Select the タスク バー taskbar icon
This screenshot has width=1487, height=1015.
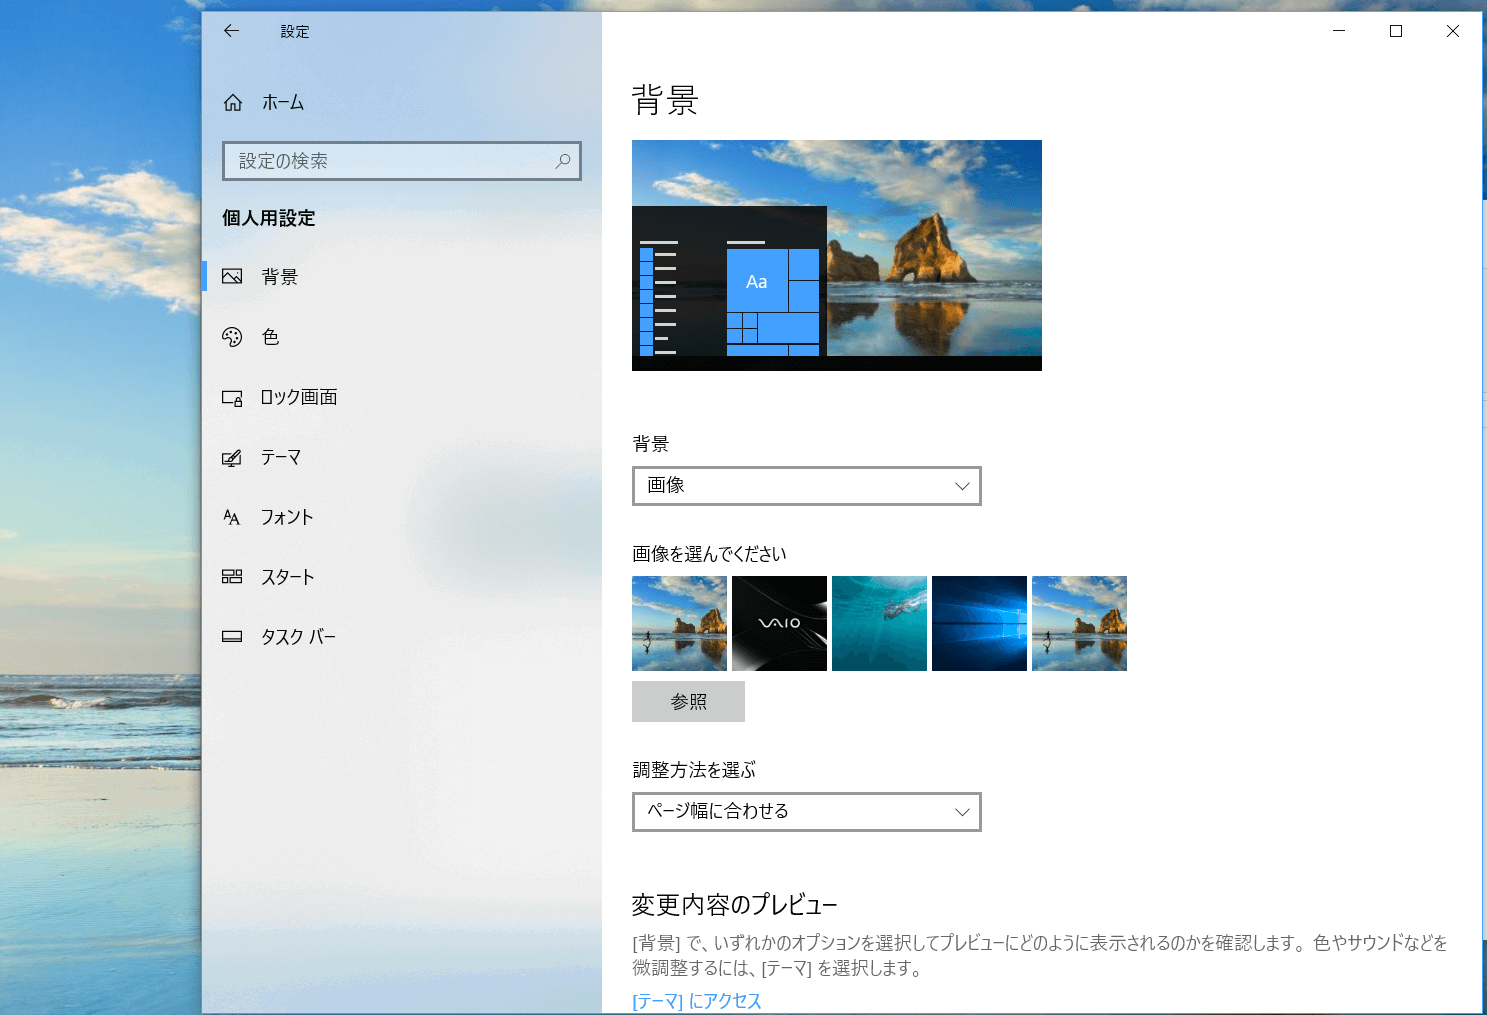click(x=232, y=637)
